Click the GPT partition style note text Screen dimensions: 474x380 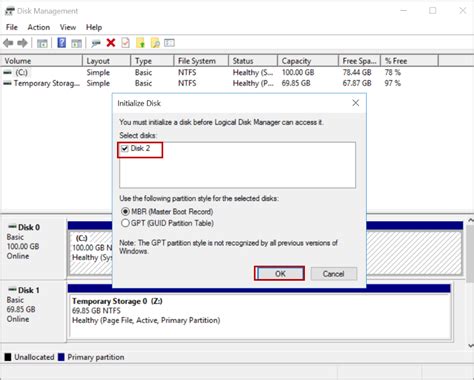pyautogui.click(x=228, y=247)
